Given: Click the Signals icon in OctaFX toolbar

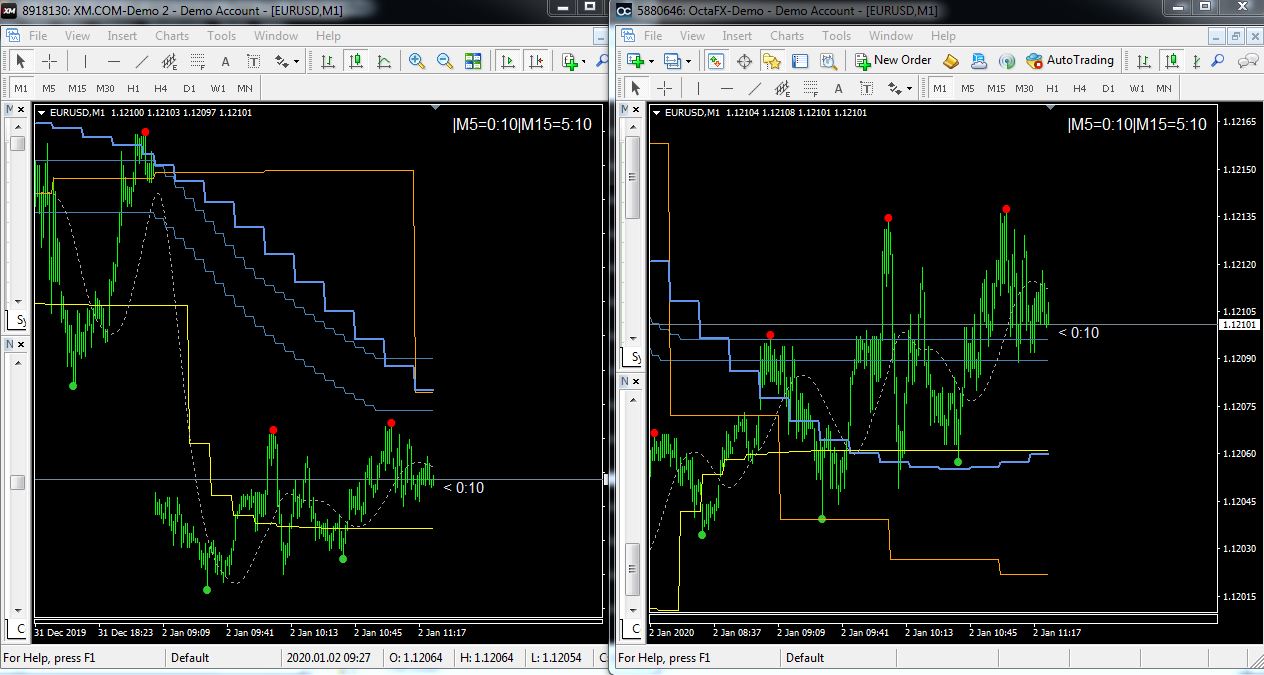Looking at the screenshot, I should pos(1007,61).
